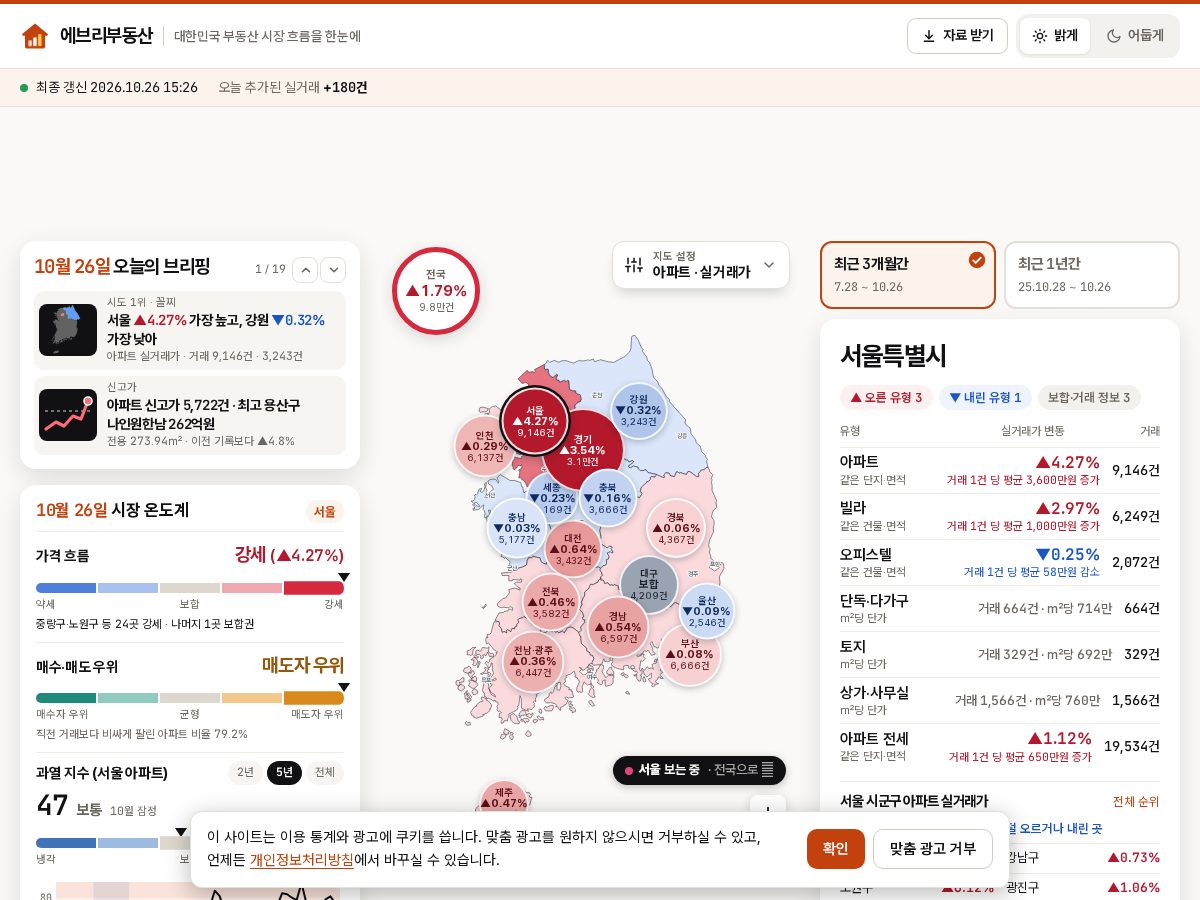
Task: Filter by 오른 유형 3 chip
Action: pos(886,398)
